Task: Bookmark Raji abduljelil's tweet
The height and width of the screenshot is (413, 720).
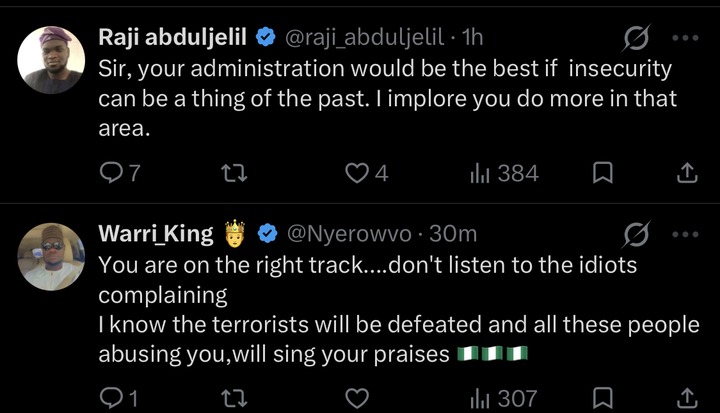Action: [x=602, y=174]
